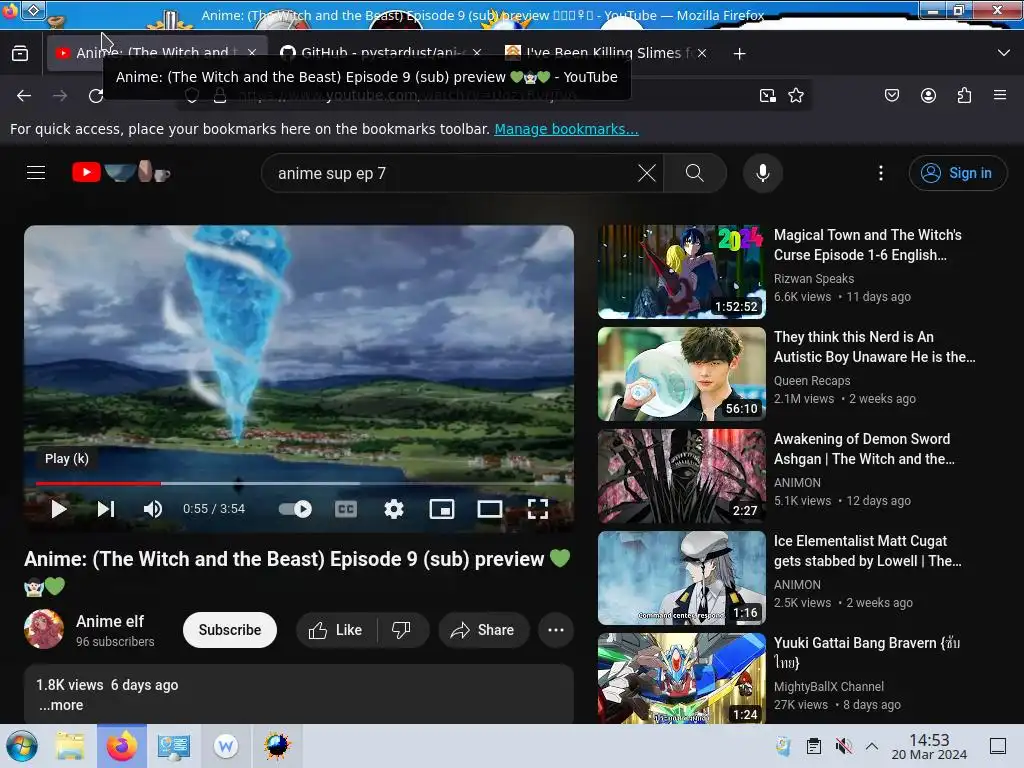Open the Windows Start menu orb
1024x768 pixels.
(x=22, y=746)
